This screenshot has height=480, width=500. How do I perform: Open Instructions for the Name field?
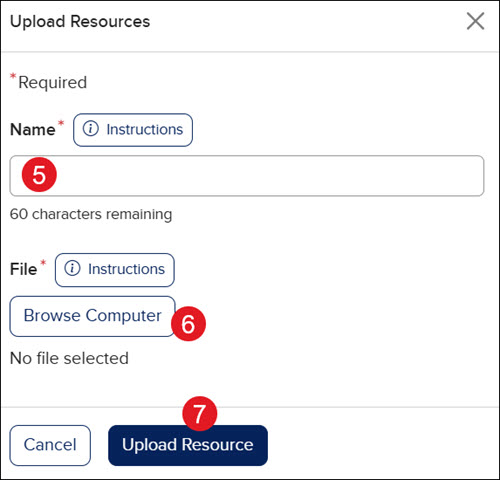(133, 130)
